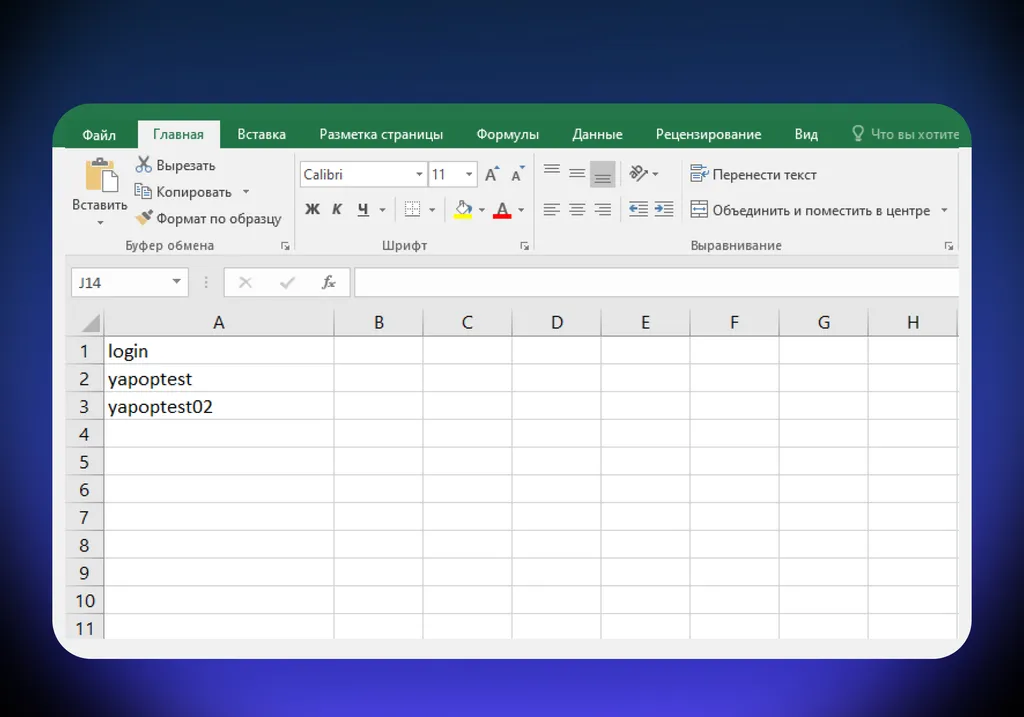Apply yellow fill color bucket
The width and height of the screenshot is (1024, 717).
(x=463, y=210)
